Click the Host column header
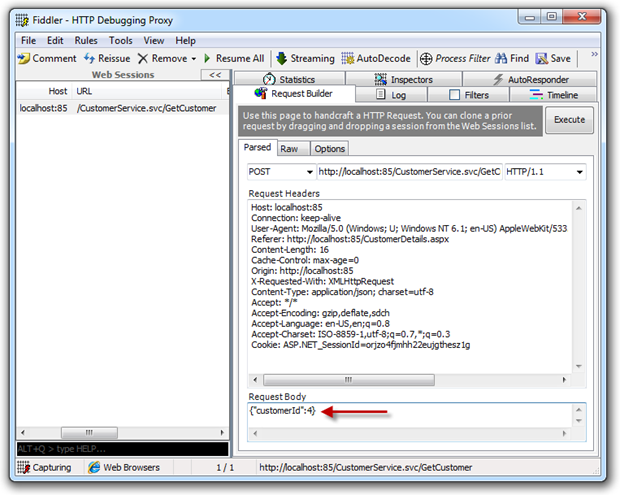Image resolution: width=620 pixels, height=495 pixels. pos(44,91)
